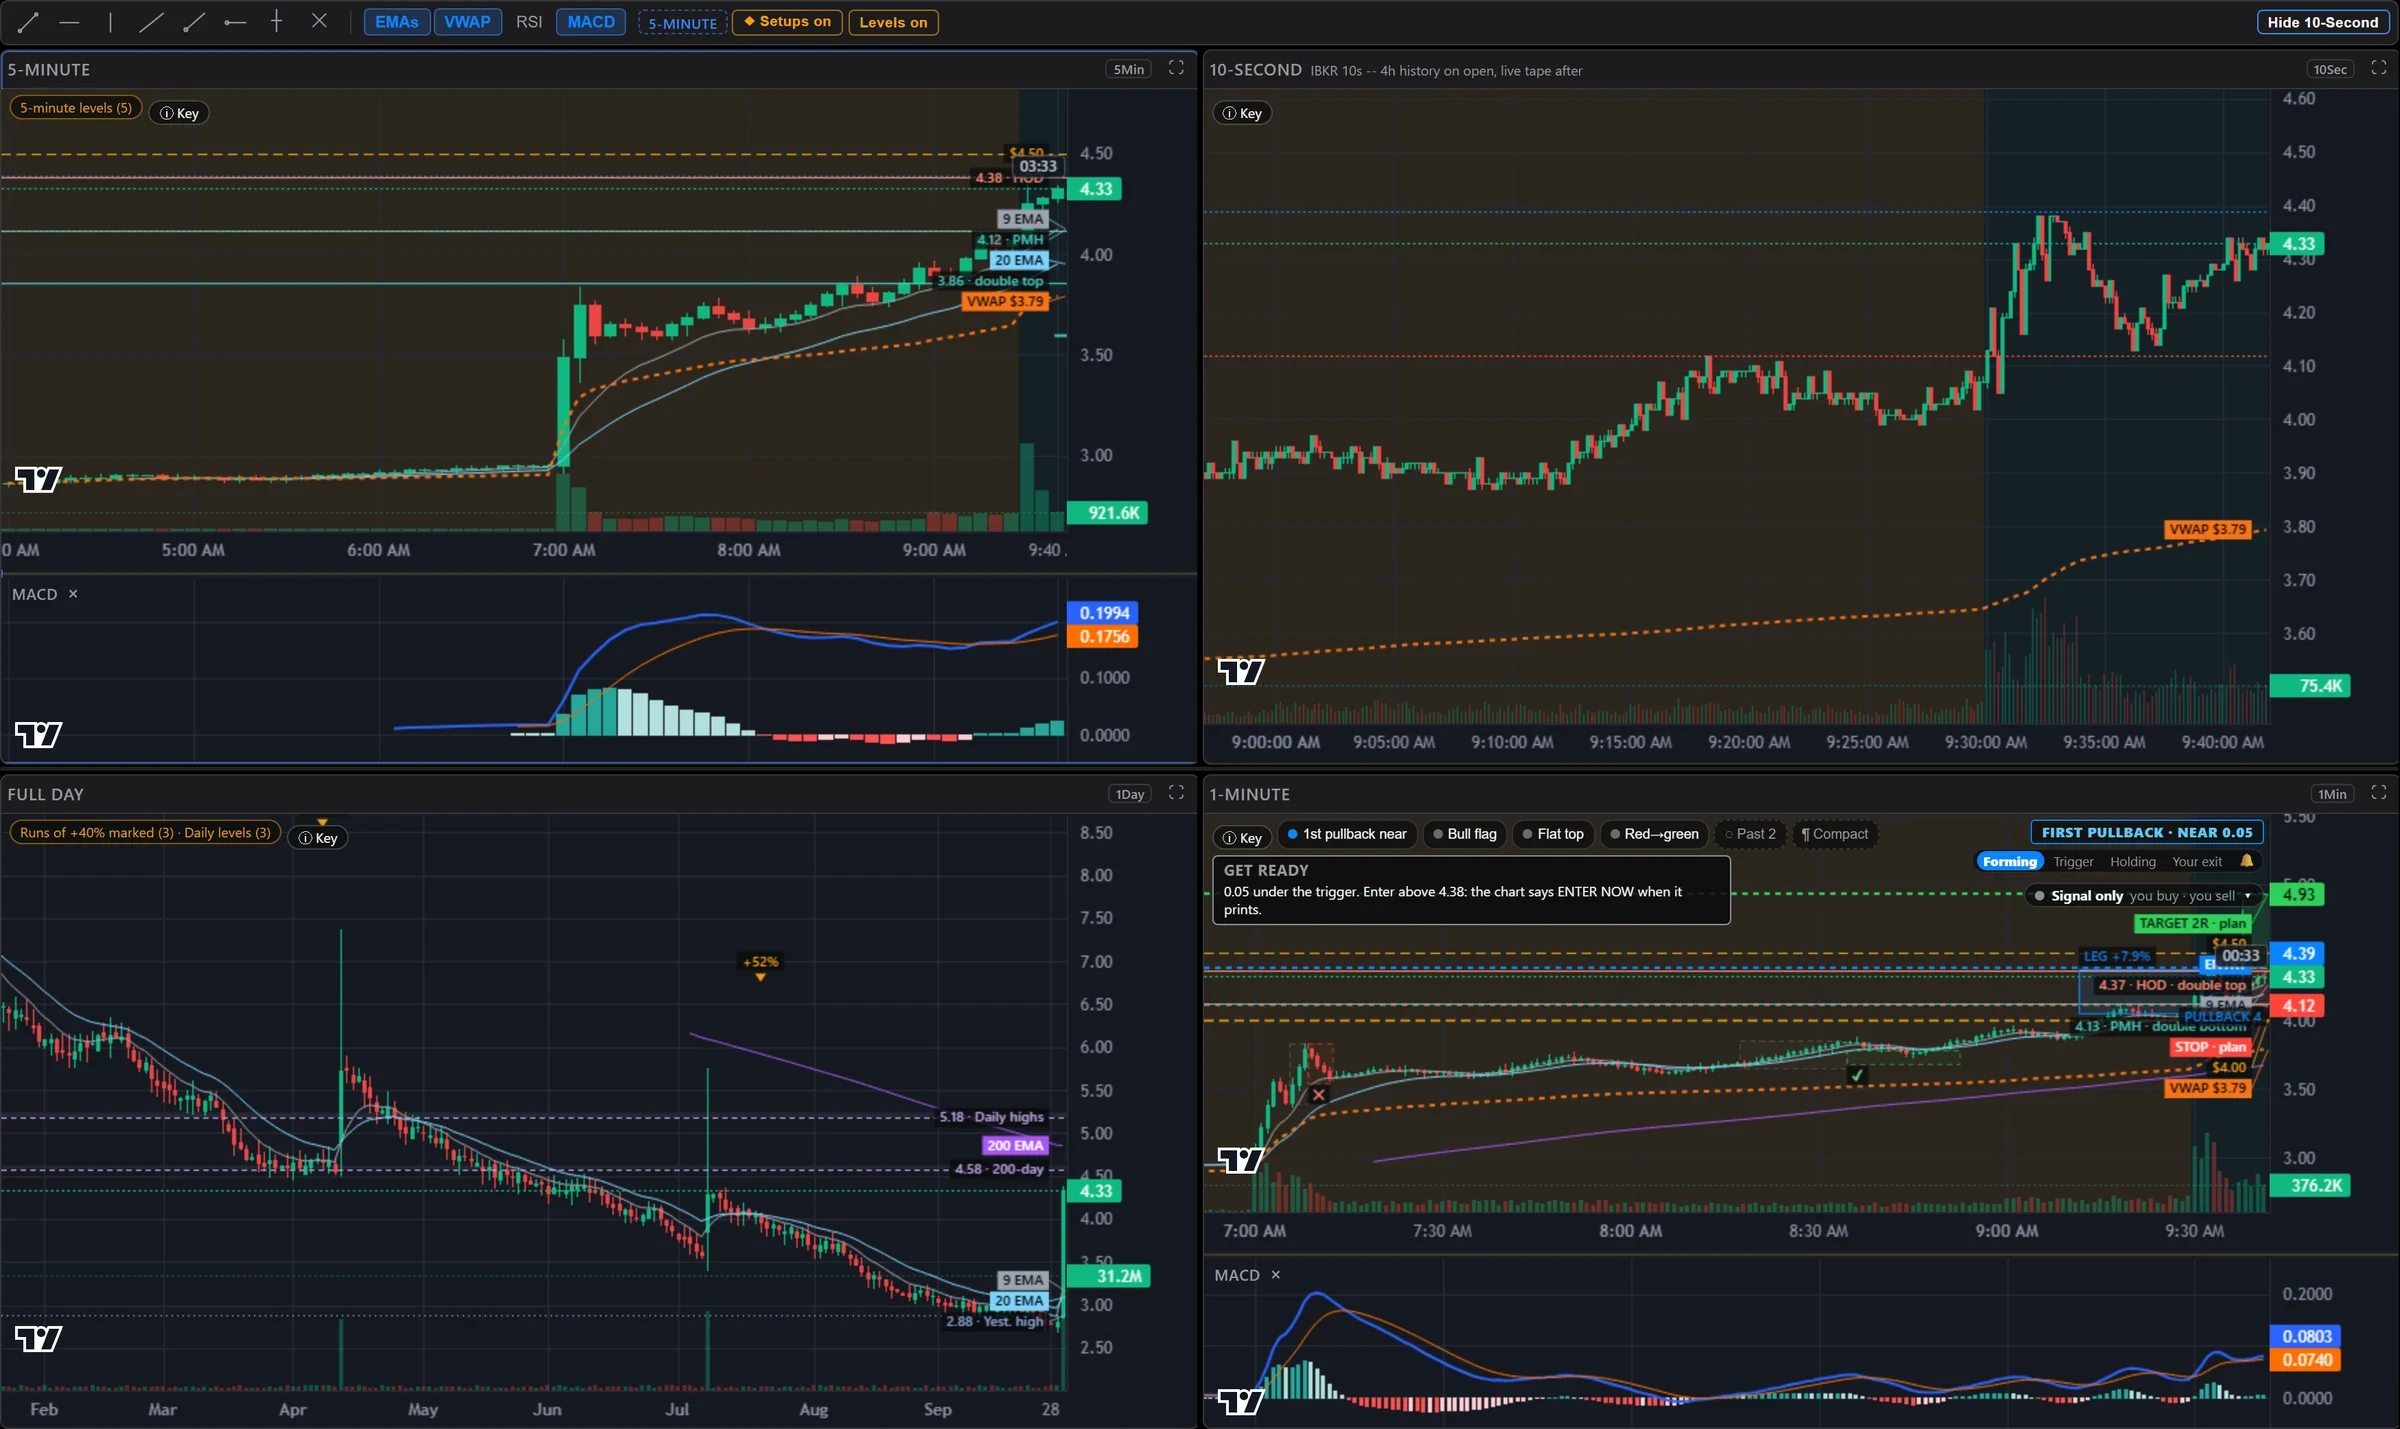Toggle the Setups on button
The height and width of the screenshot is (1429, 2400).
788,22
